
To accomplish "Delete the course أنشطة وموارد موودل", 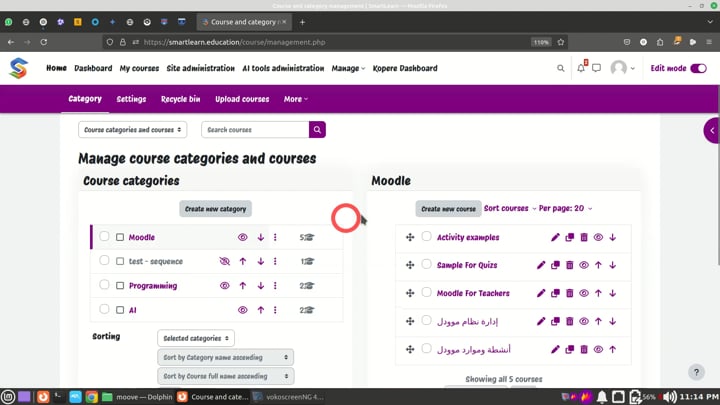I will (584, 349).
